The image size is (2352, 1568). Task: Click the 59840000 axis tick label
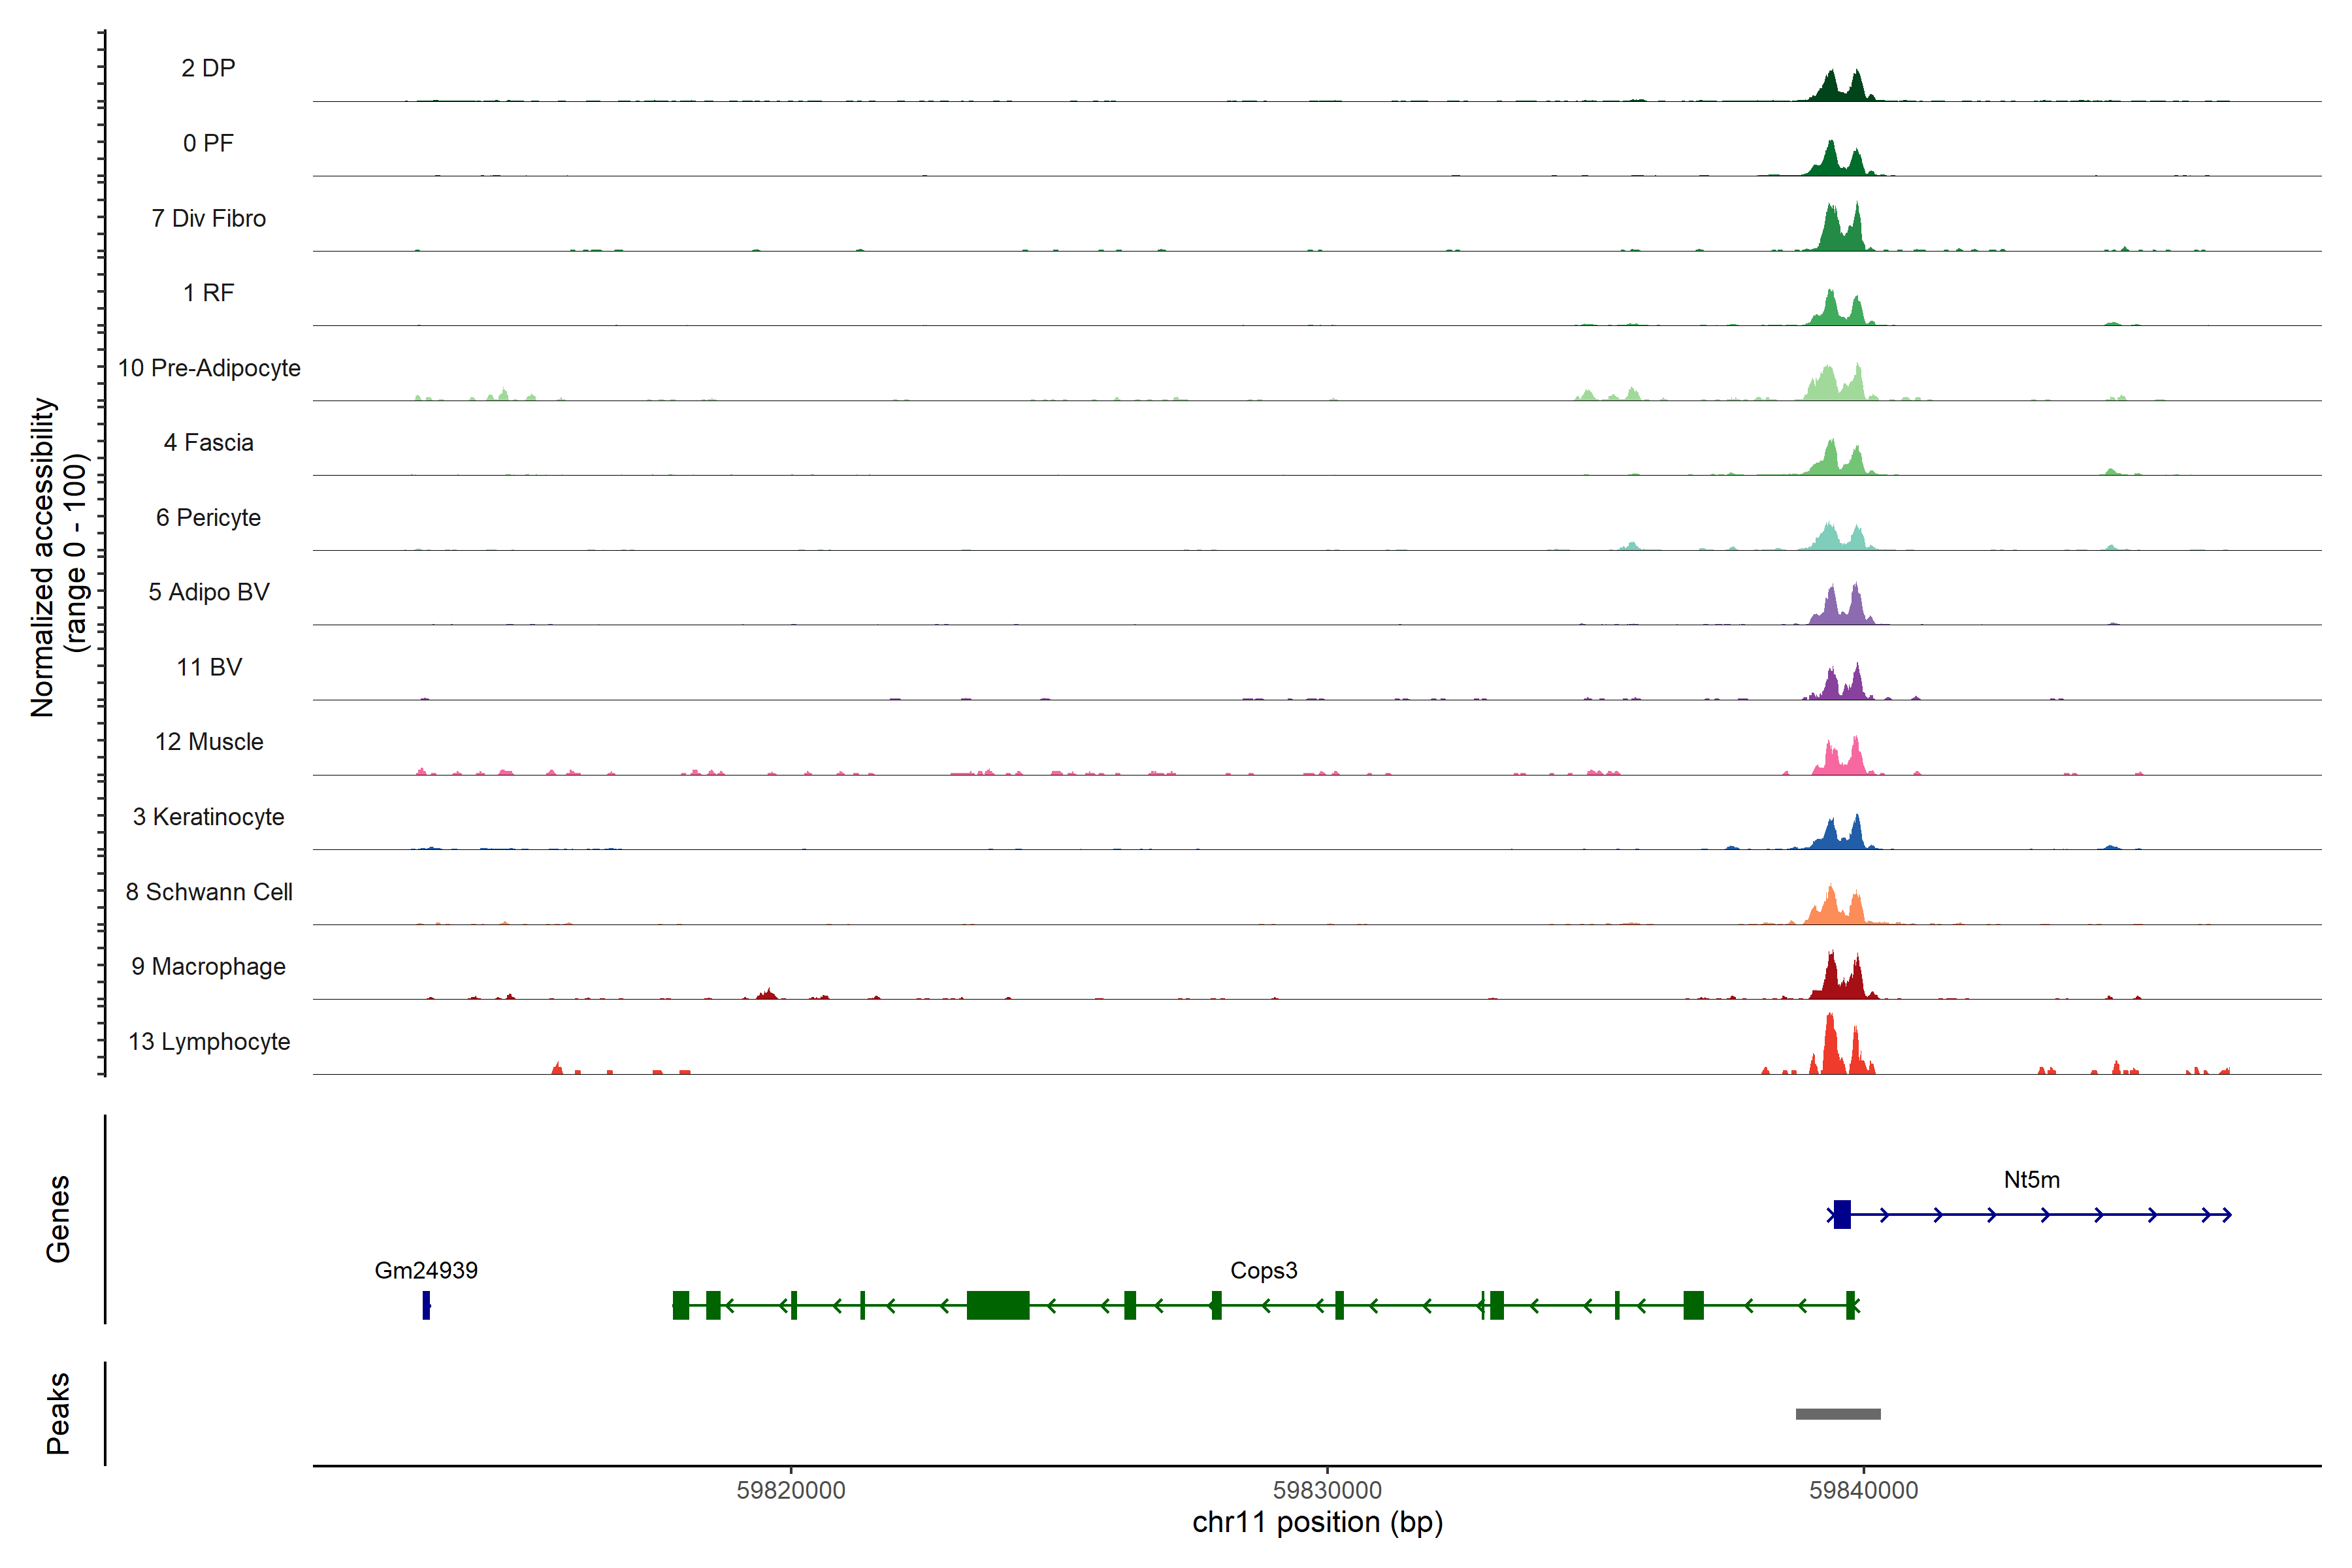[1863, 1490]
